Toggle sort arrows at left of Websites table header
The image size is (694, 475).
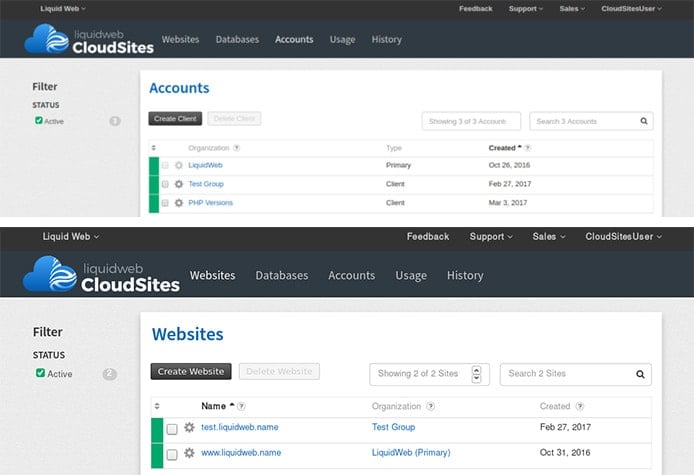tap(157, 406)
